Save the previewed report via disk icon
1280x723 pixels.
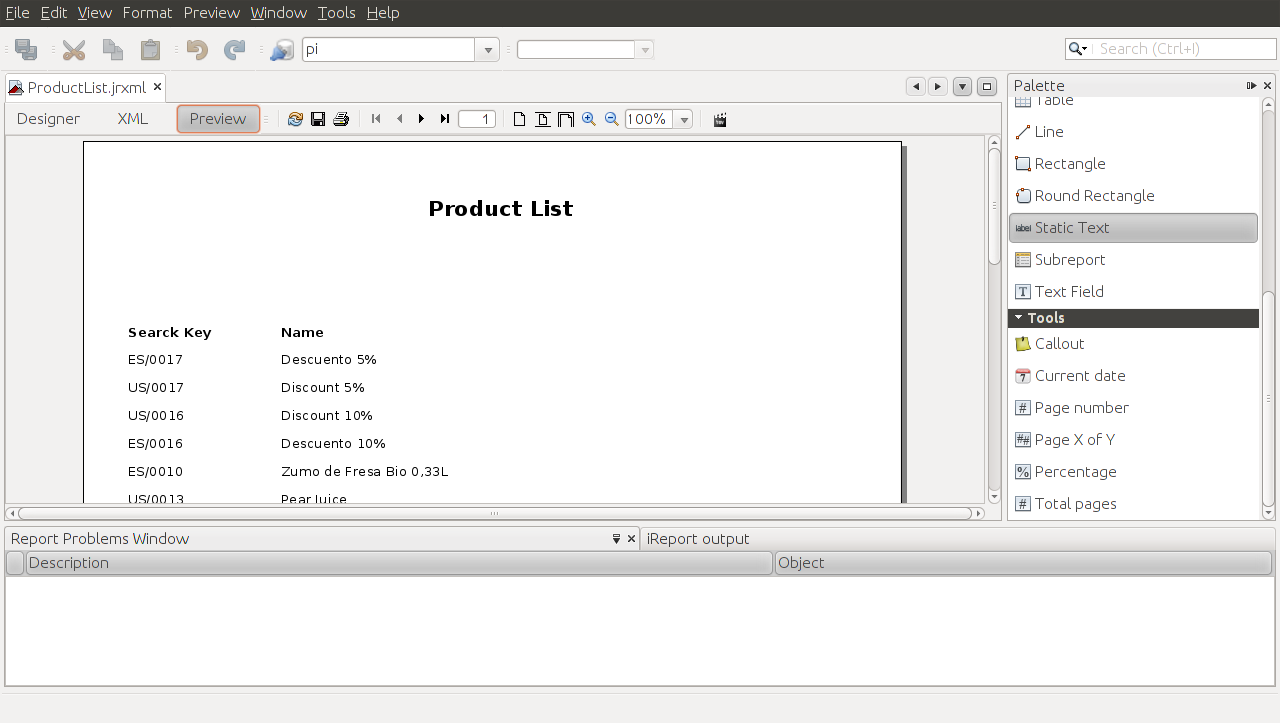pyautogui.click(x=318, y=119)
